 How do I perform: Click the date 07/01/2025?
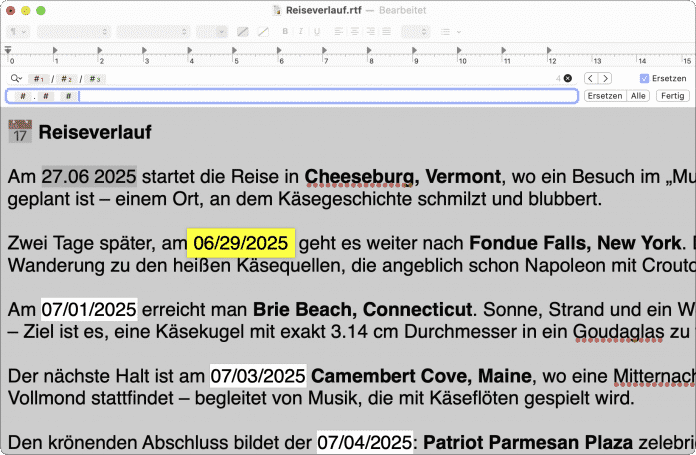point(89,309)
